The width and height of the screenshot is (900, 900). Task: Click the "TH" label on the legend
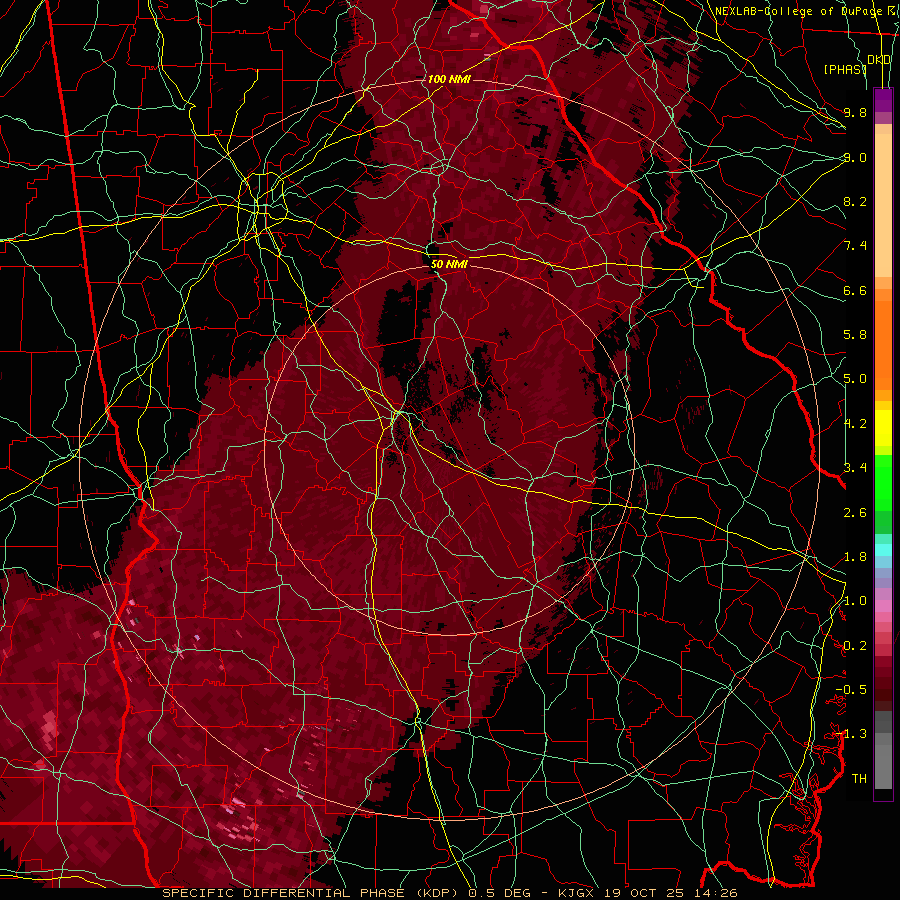coord(859,779)
